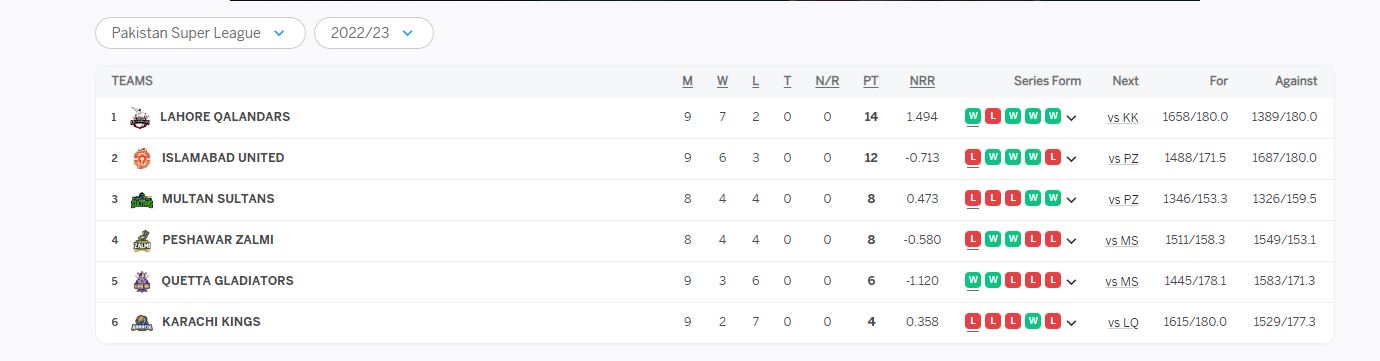Click the first L form badge for Karachi Kings
Image resolution: width=1380 pixels, height=361 pixels.
[x=972, y=321]
